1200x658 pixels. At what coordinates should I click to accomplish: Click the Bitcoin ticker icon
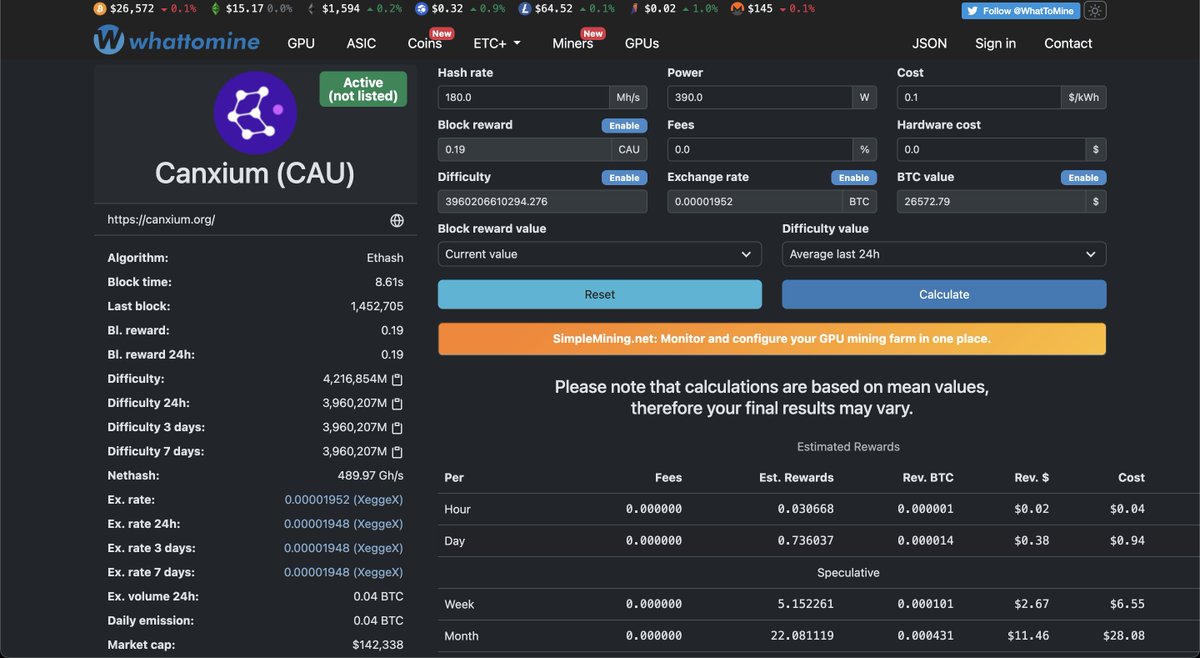tap(99, 9)
